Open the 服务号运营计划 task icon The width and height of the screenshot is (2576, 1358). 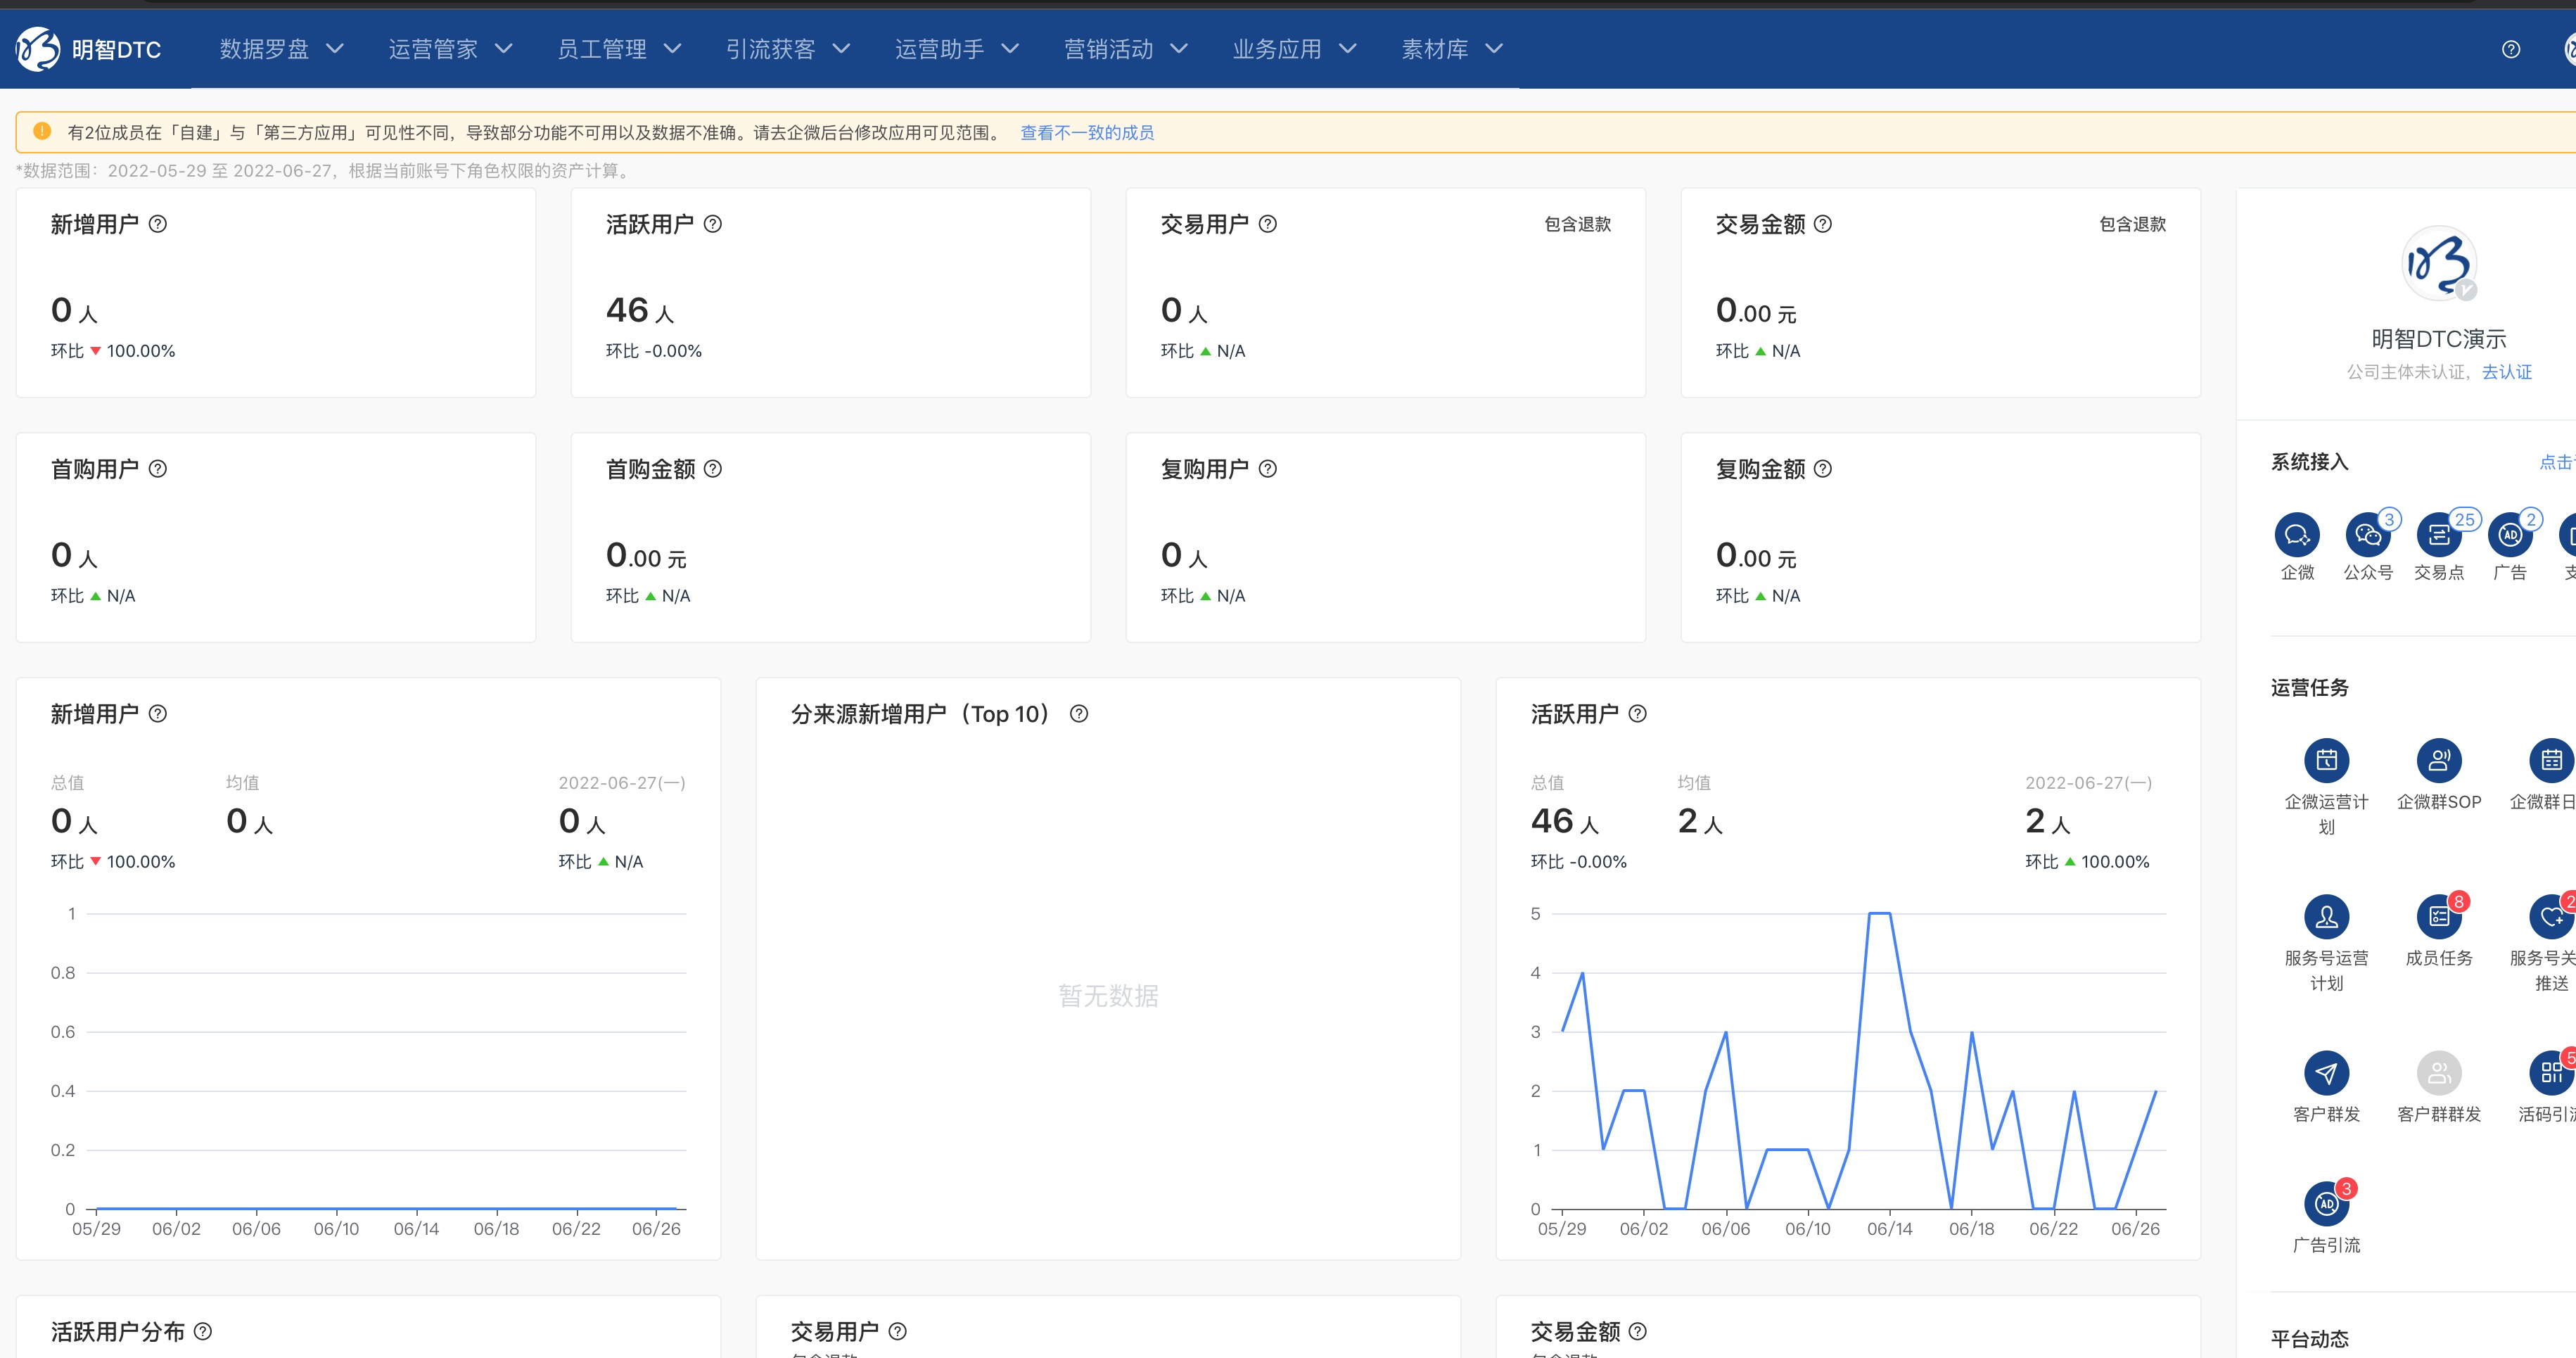tap(2327, 916)
